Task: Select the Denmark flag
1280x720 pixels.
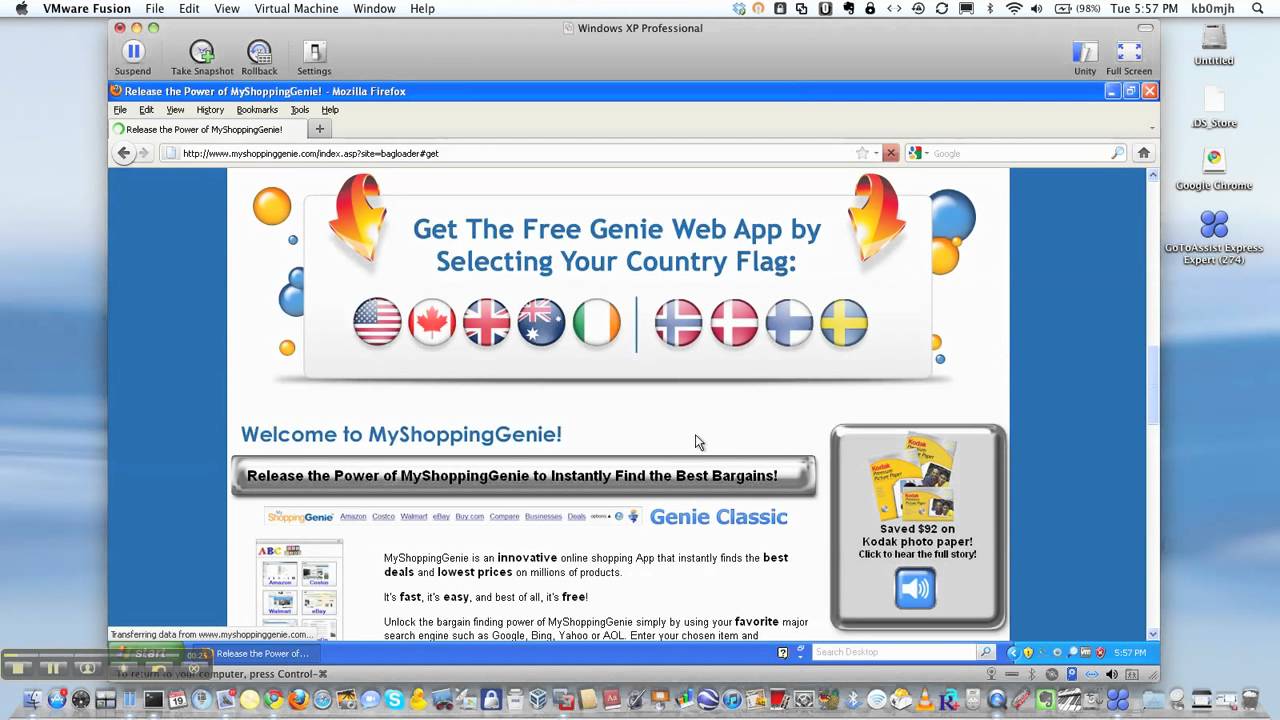Action: [735, 323]
